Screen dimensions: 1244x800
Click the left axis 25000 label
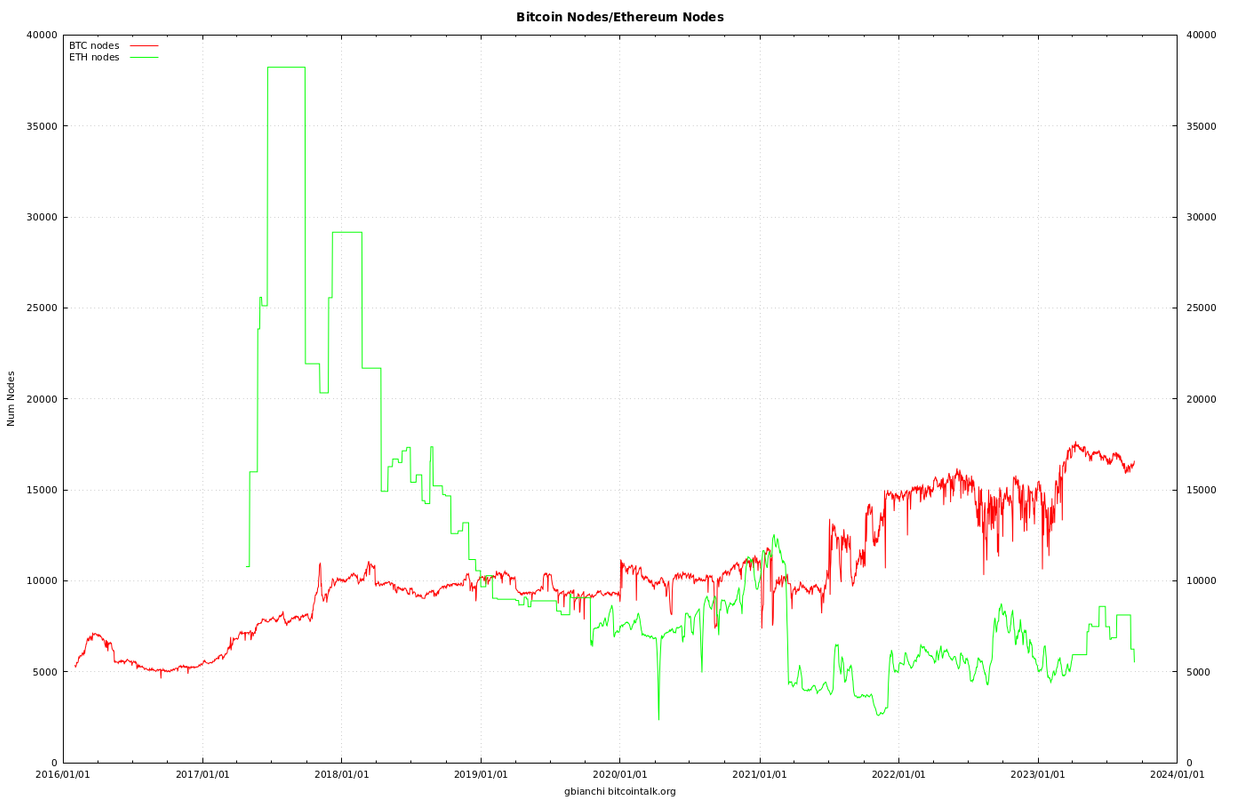41,308
